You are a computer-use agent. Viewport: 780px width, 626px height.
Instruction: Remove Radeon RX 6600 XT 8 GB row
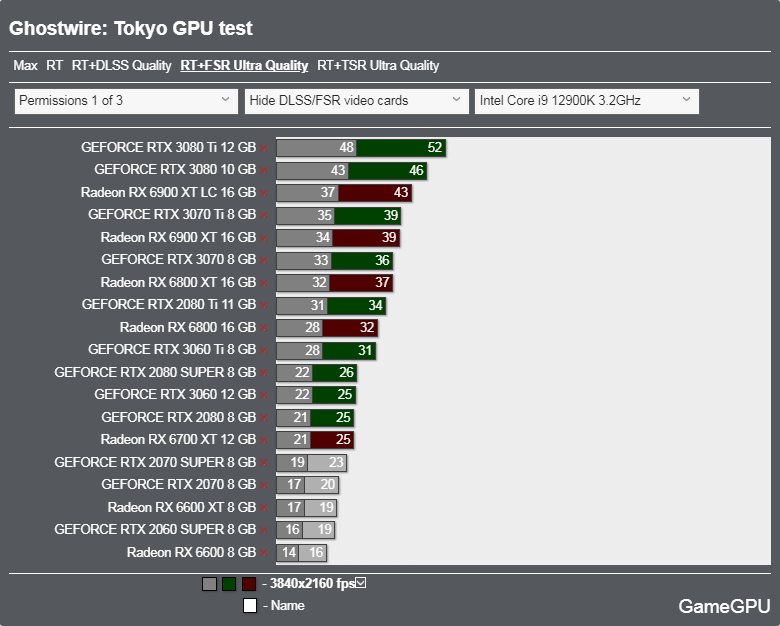(264, 508)
